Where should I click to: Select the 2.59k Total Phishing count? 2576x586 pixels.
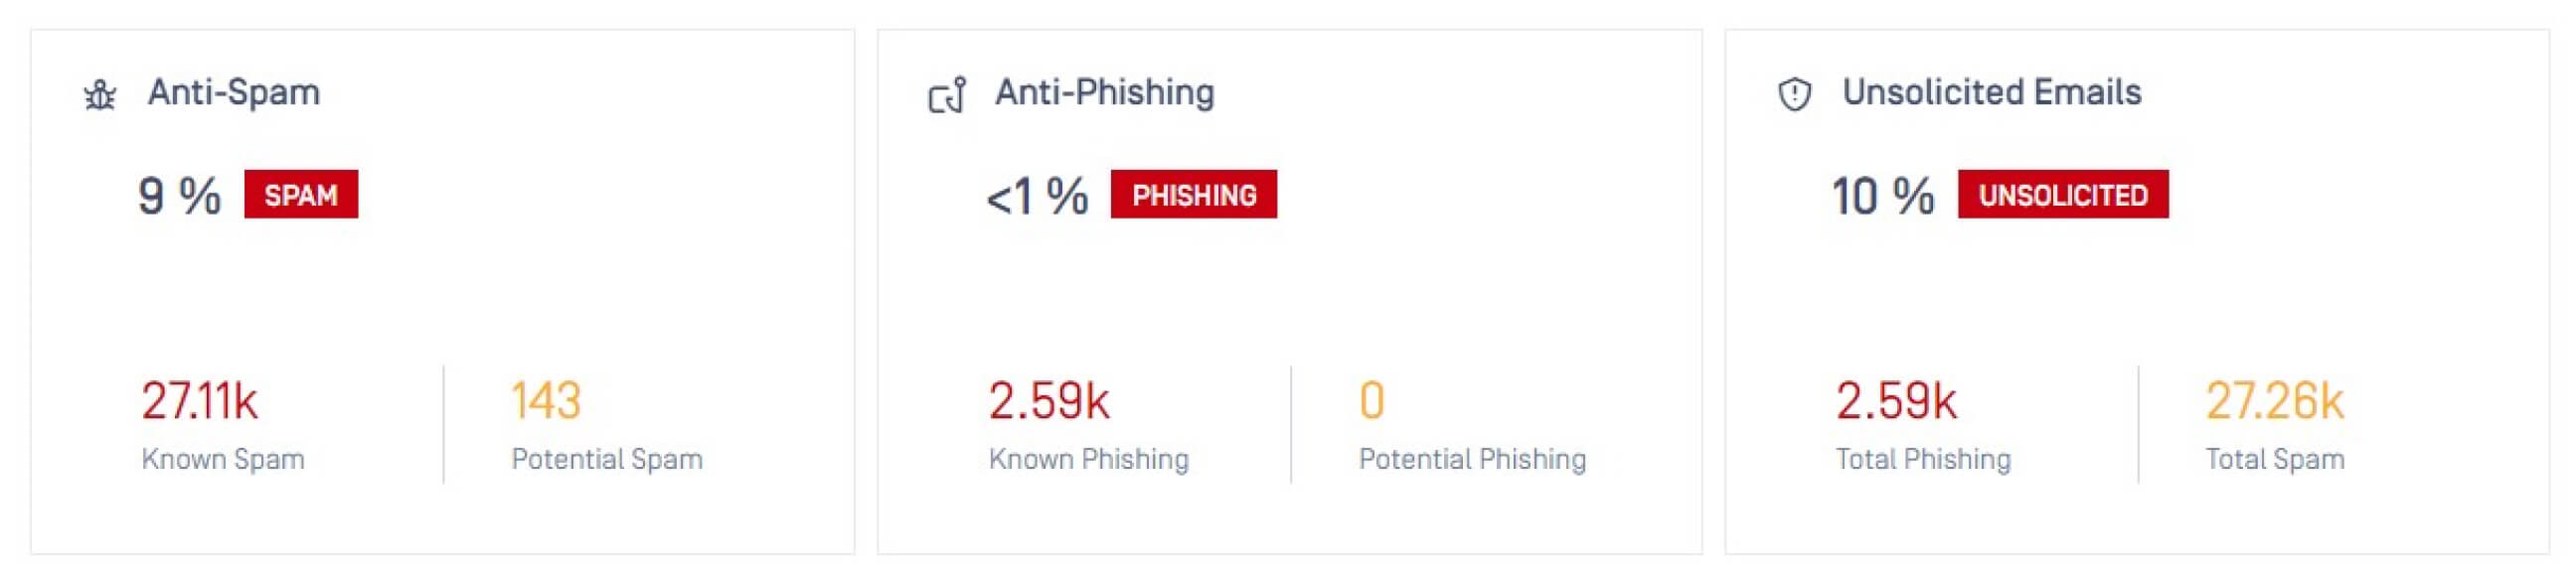[1896, 401]
